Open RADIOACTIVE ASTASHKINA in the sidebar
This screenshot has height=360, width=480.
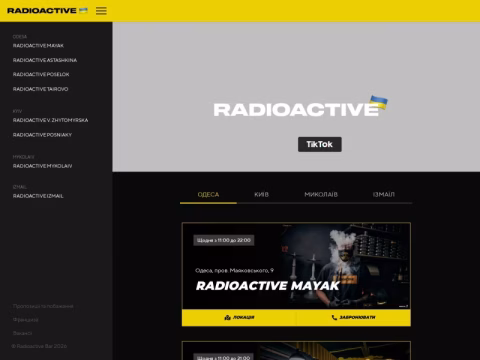(45, 60)
